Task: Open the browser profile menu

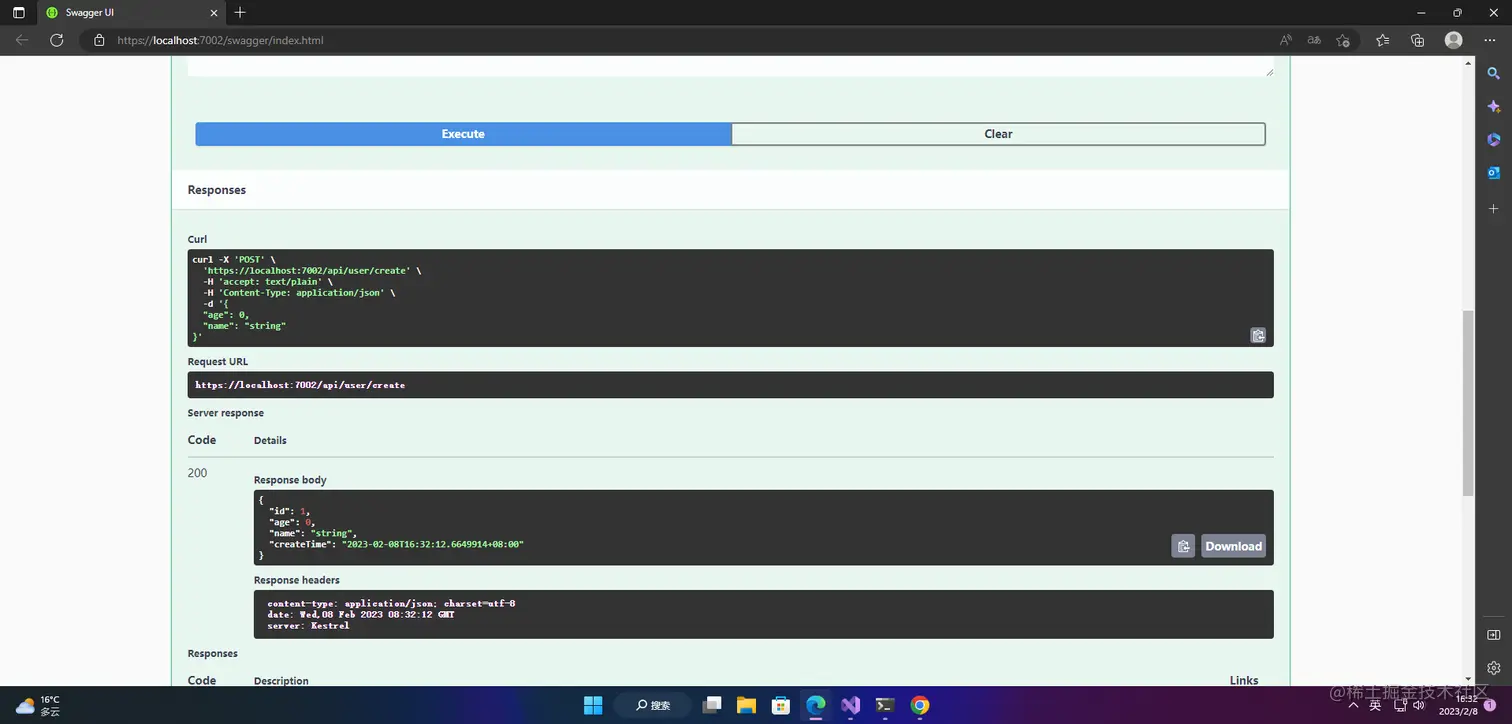Action: pos(1454,40)
